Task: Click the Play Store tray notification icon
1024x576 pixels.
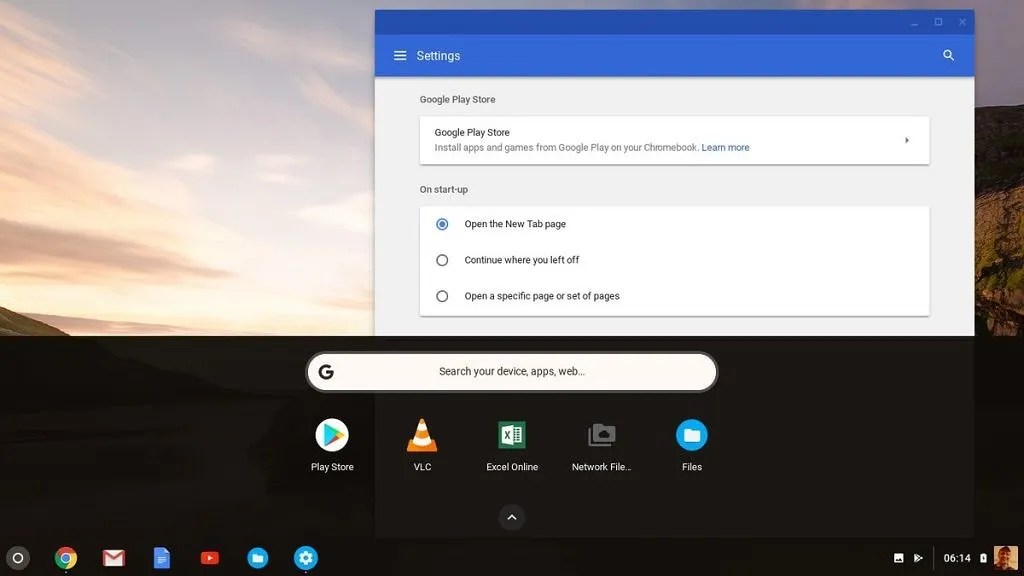Action: pyautogui.click(x=918, y=558)
